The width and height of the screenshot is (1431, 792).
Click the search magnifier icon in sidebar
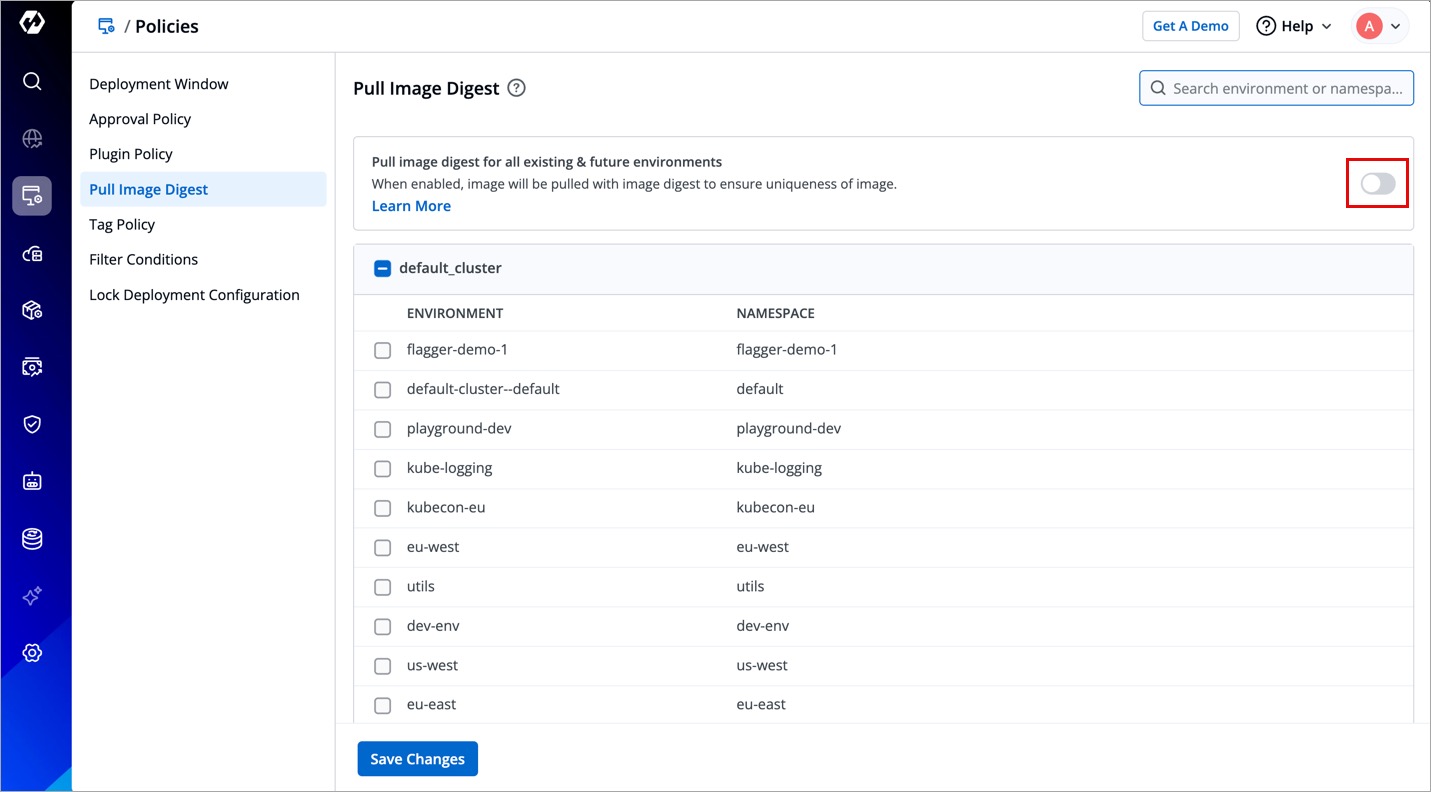click(x=32, y=81)
